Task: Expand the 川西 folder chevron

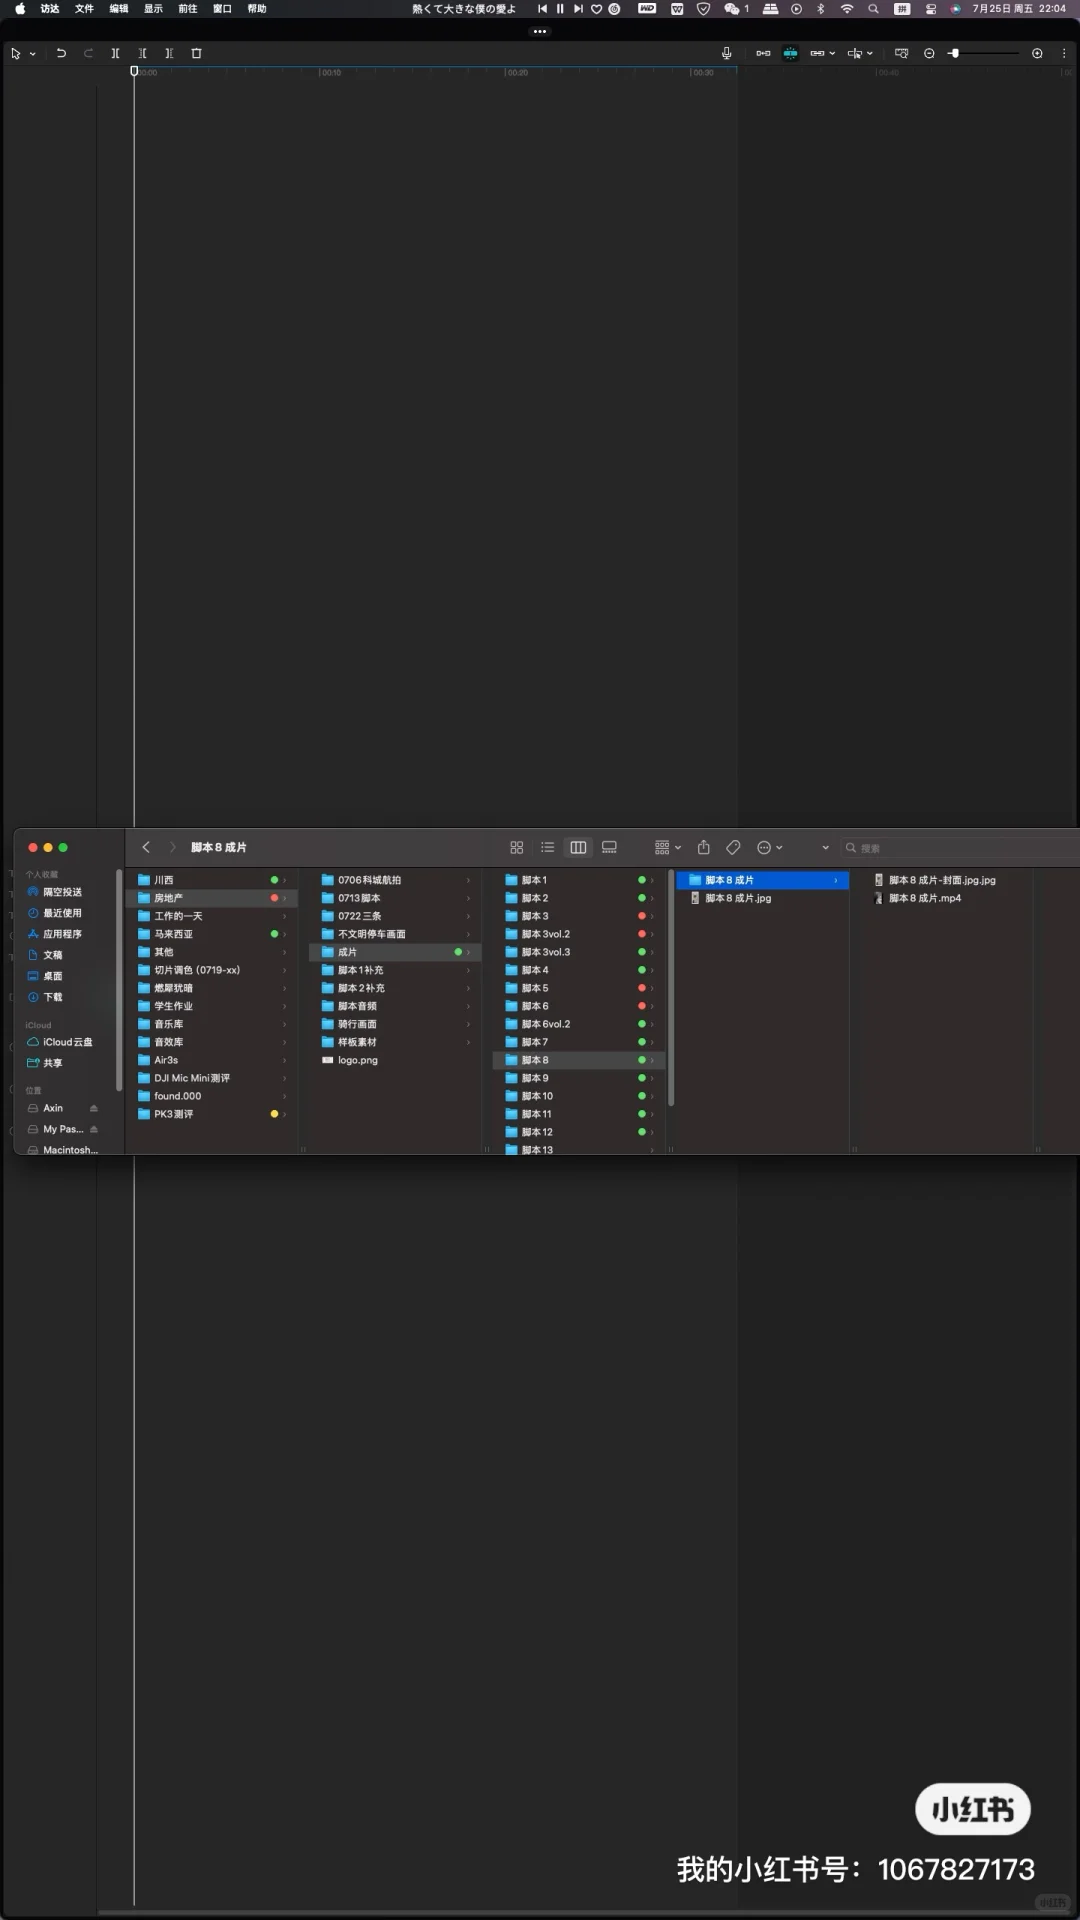Action: click(x=284, y=880)
